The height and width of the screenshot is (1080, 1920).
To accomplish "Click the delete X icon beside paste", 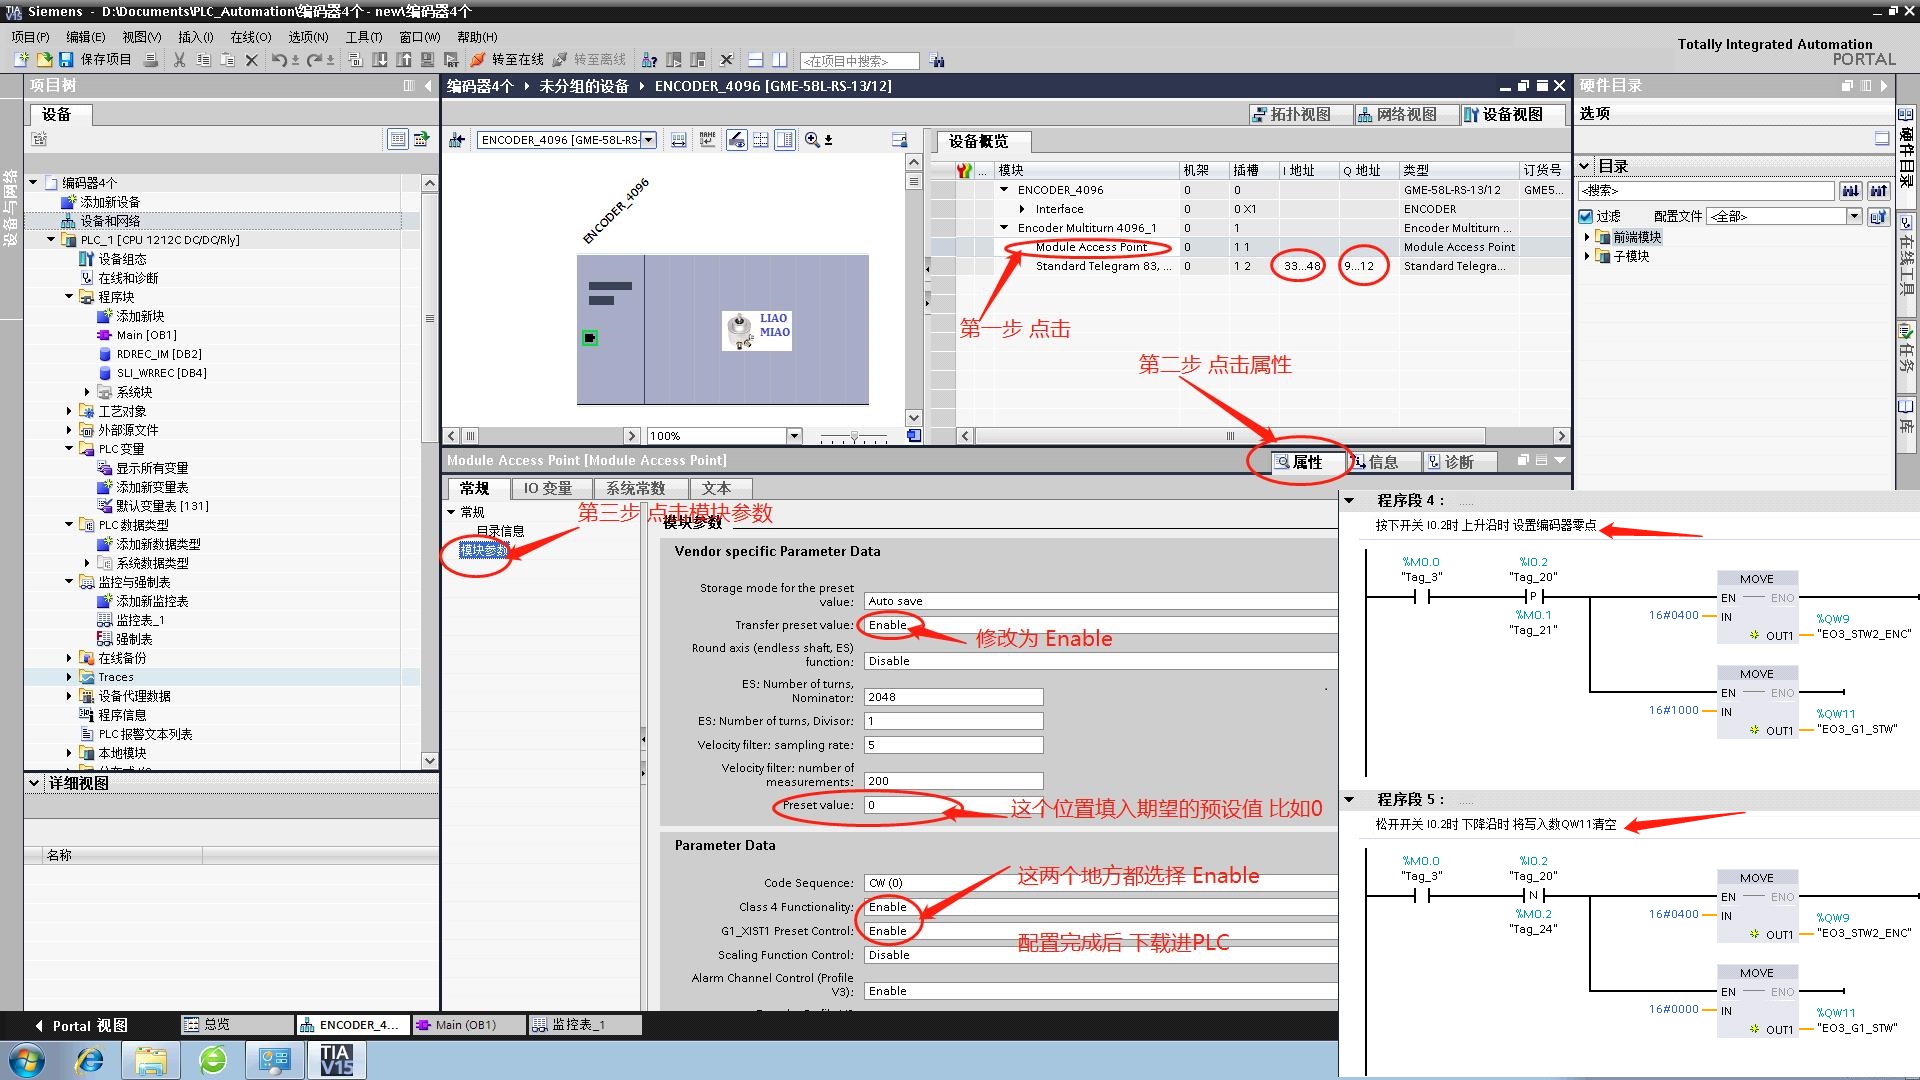I will [x=251, y=60].
